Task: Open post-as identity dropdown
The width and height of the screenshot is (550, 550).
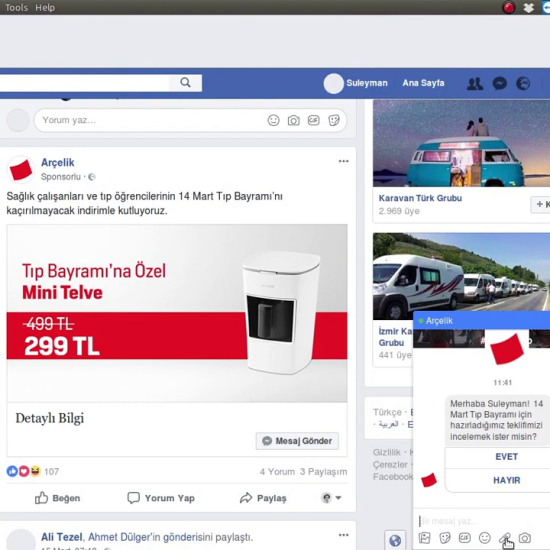Action: 331,498
